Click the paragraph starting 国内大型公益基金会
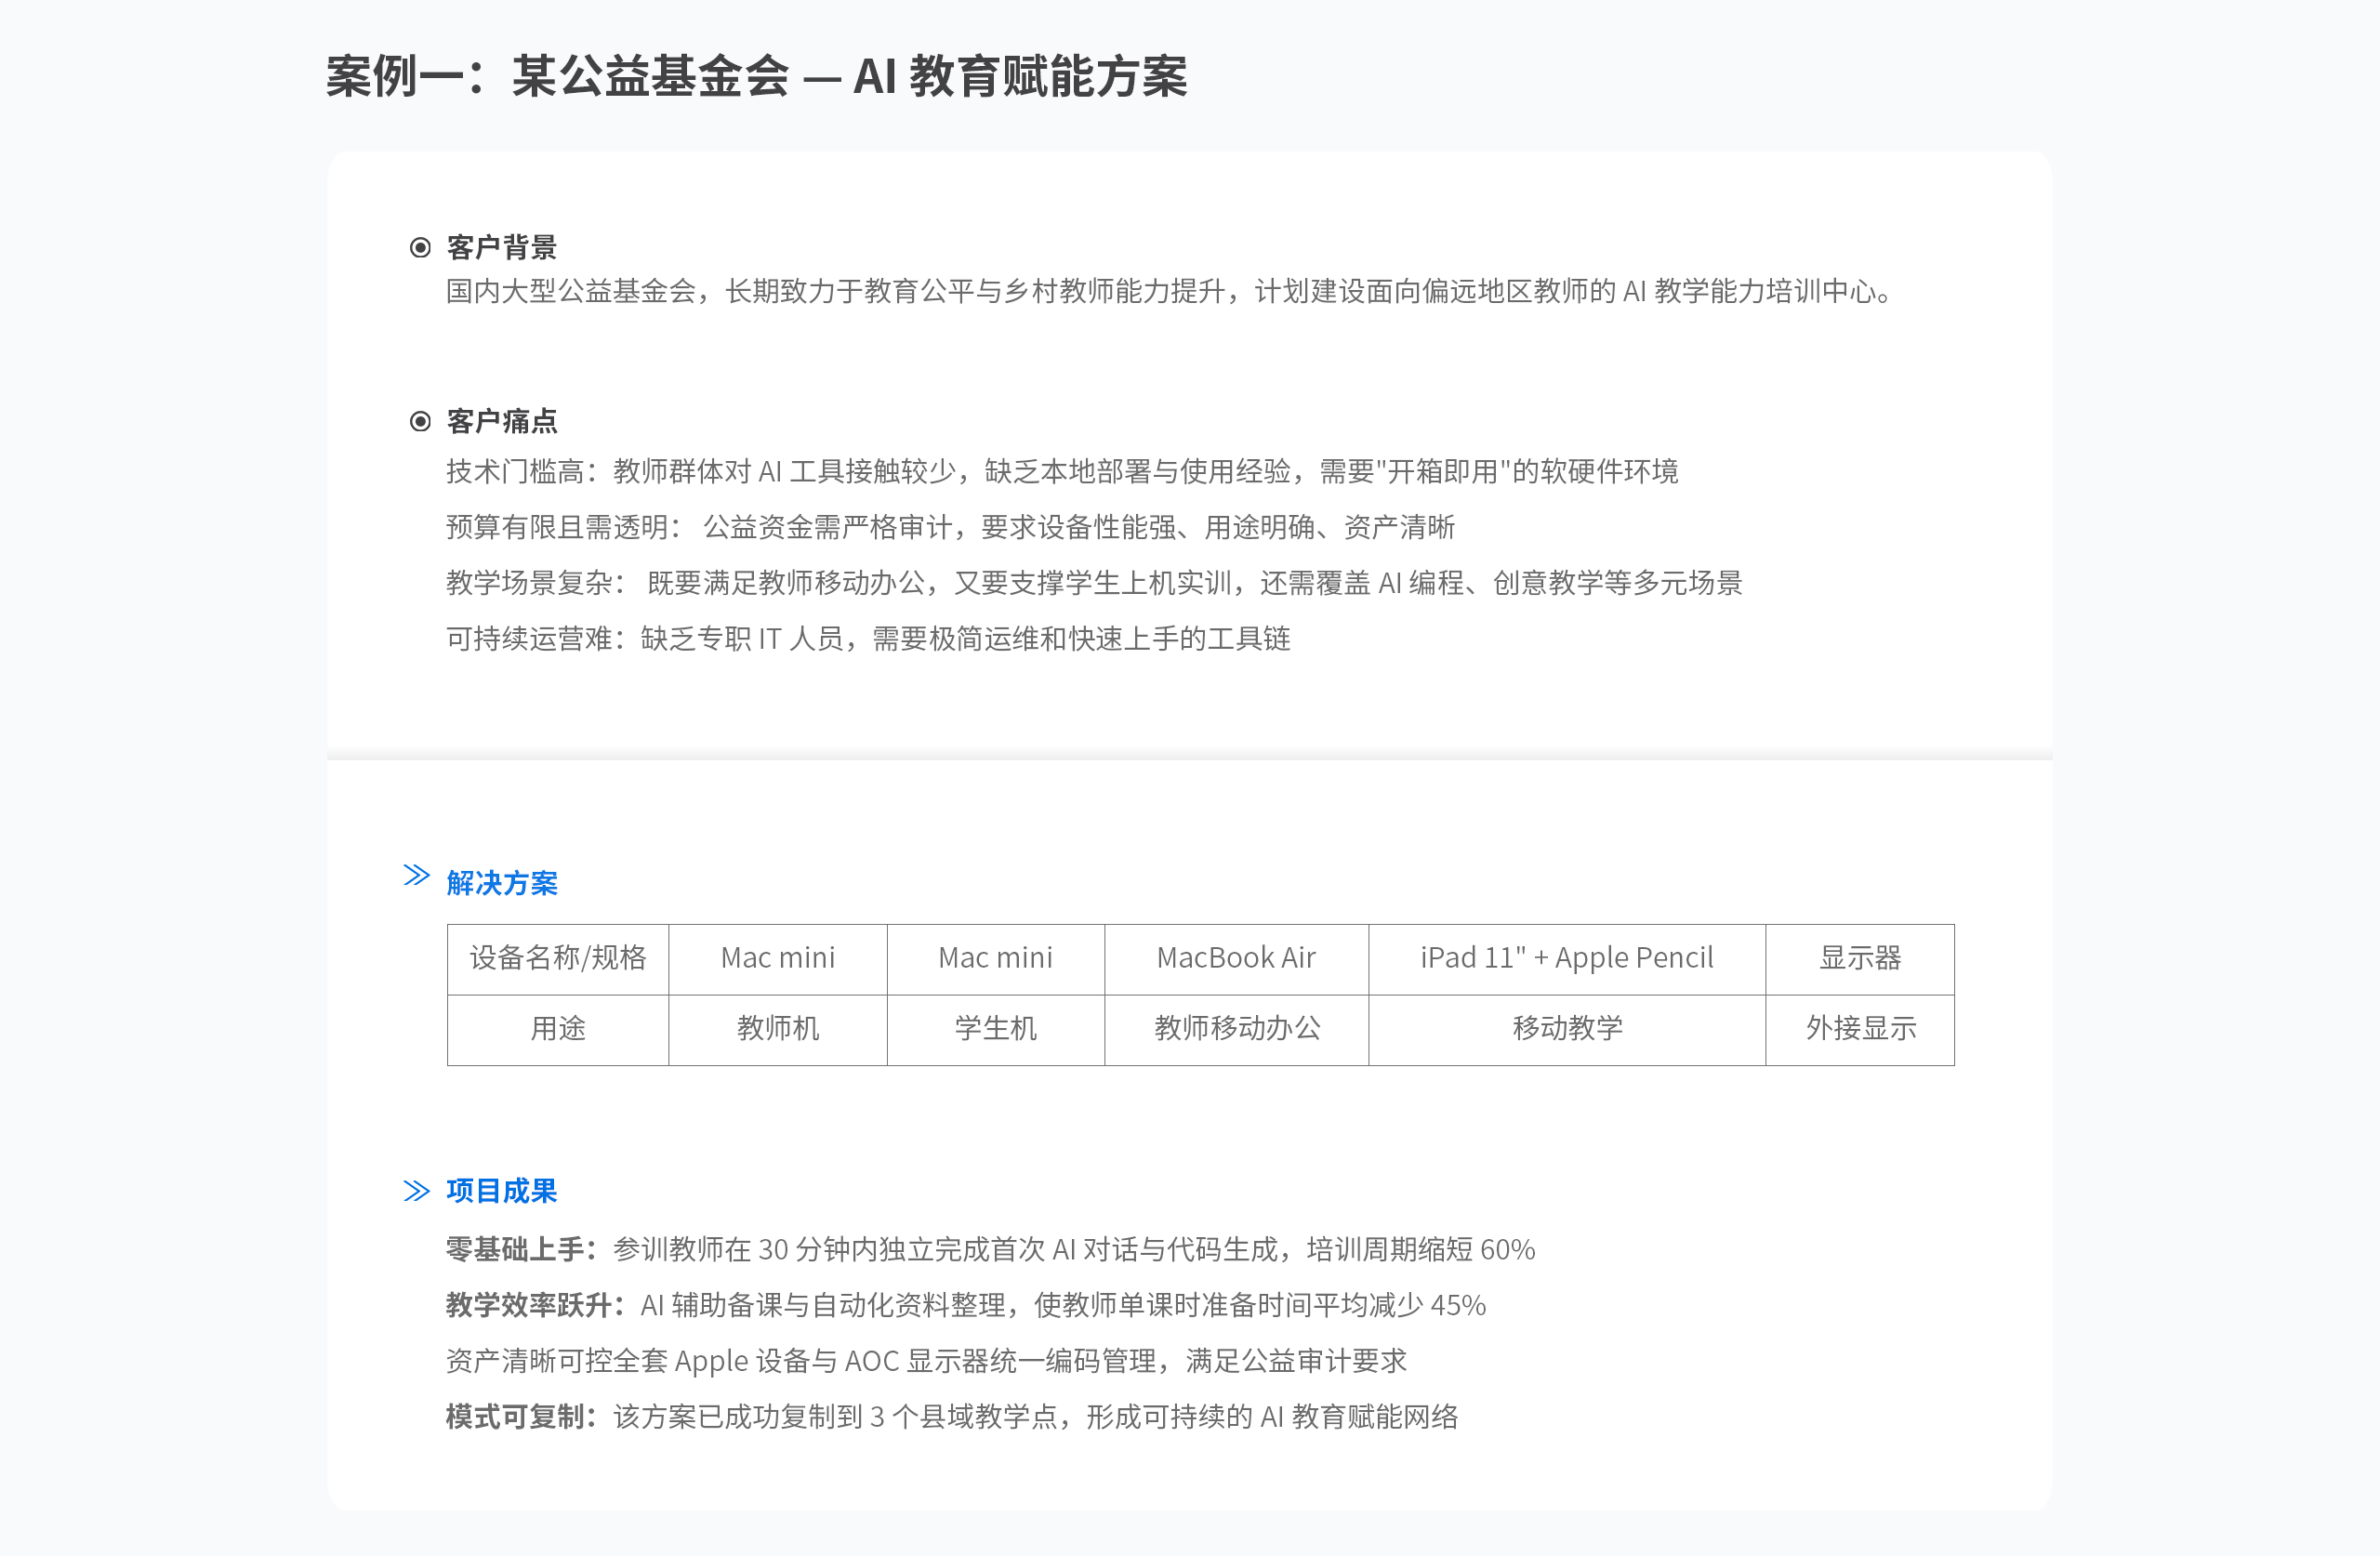This screenshot has width=2380, height=1556. (1168, 291)
